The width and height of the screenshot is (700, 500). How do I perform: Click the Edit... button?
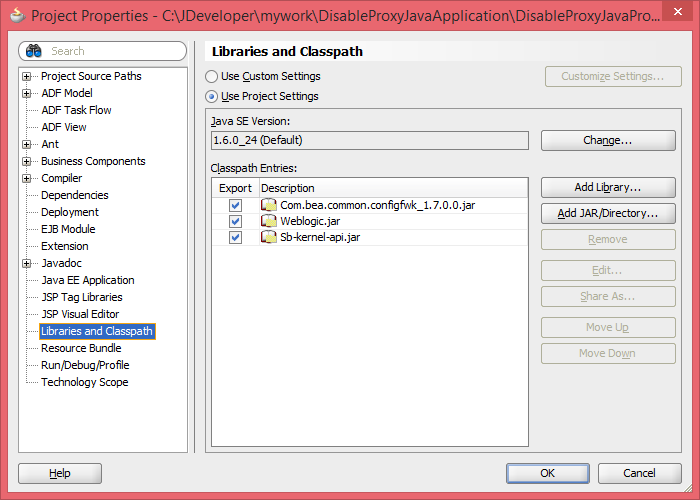coord(608,271)
